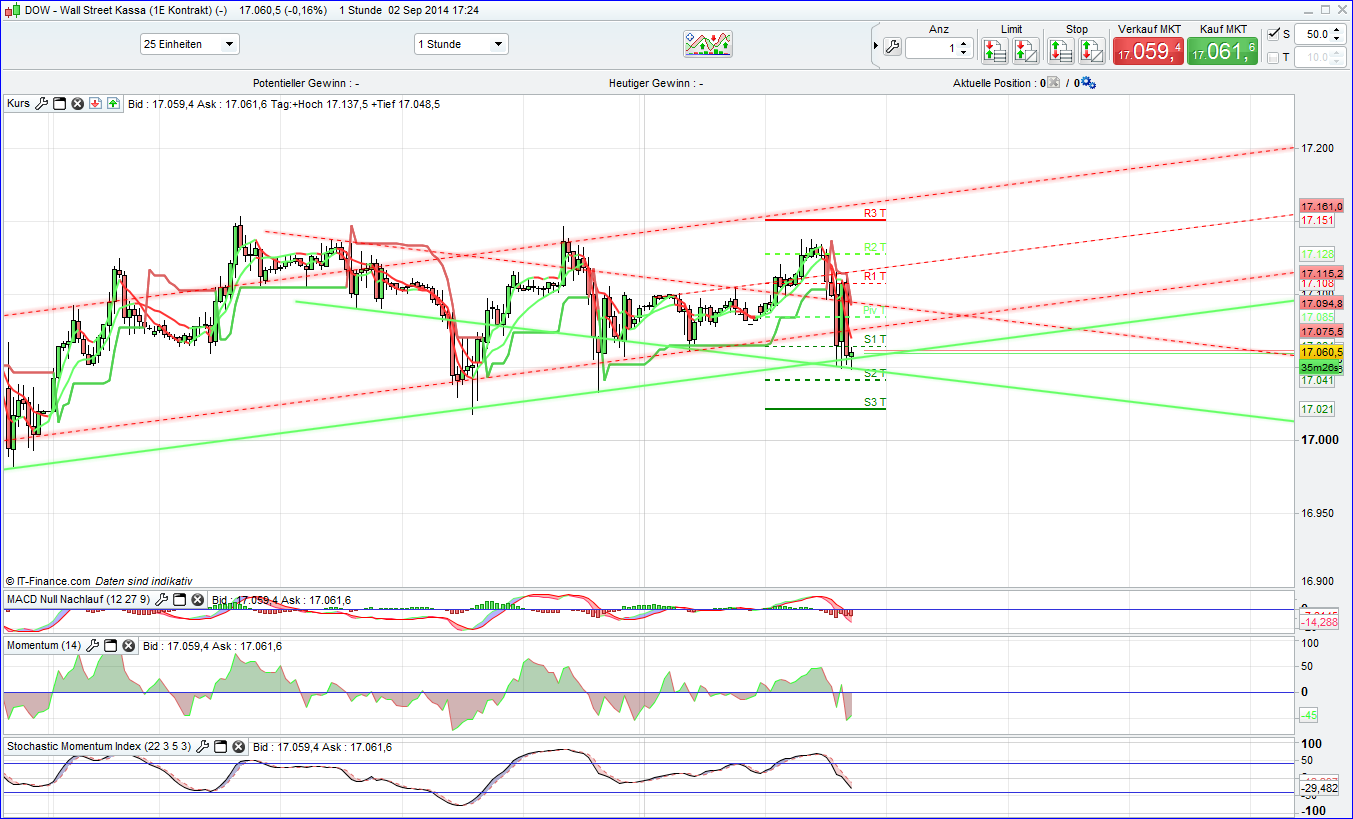
Task: Click the green up-arrow icon in the Kurs panel
Action: [112, 103]
